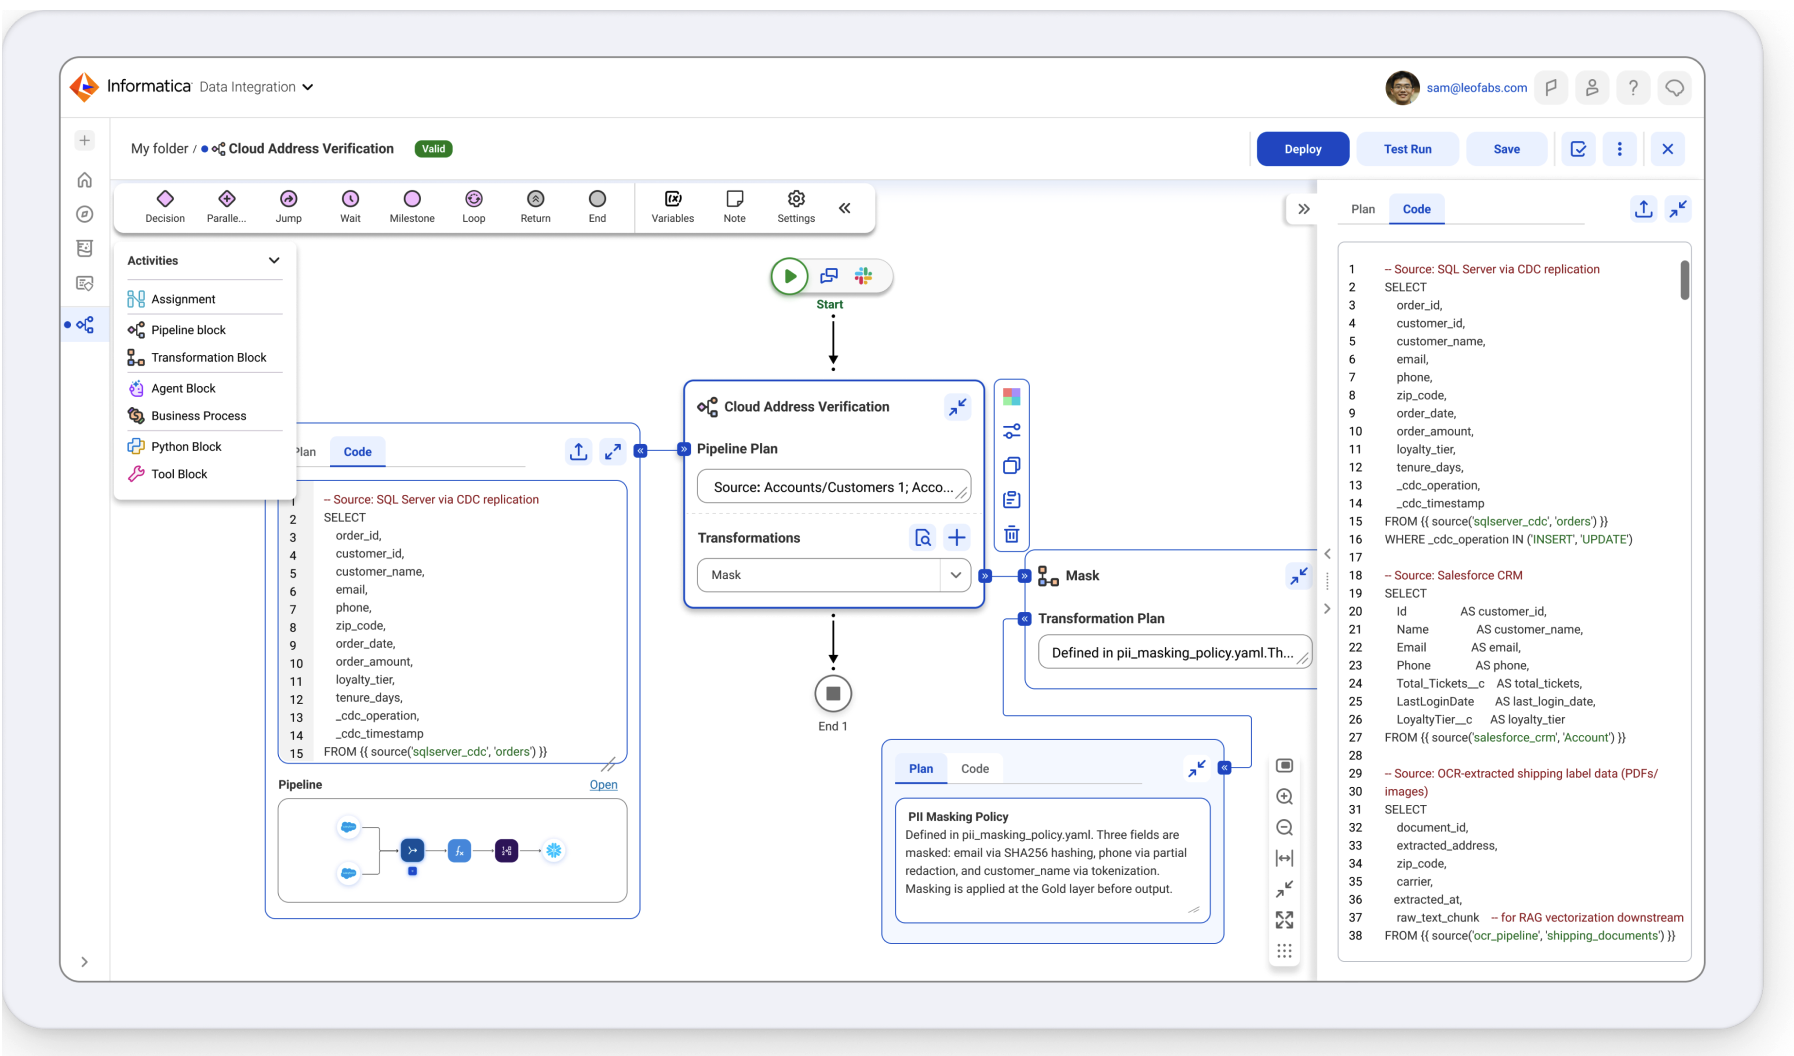Click the Pipeline Plan source text field
The image size is (1794, 1056).
[834, 487]
